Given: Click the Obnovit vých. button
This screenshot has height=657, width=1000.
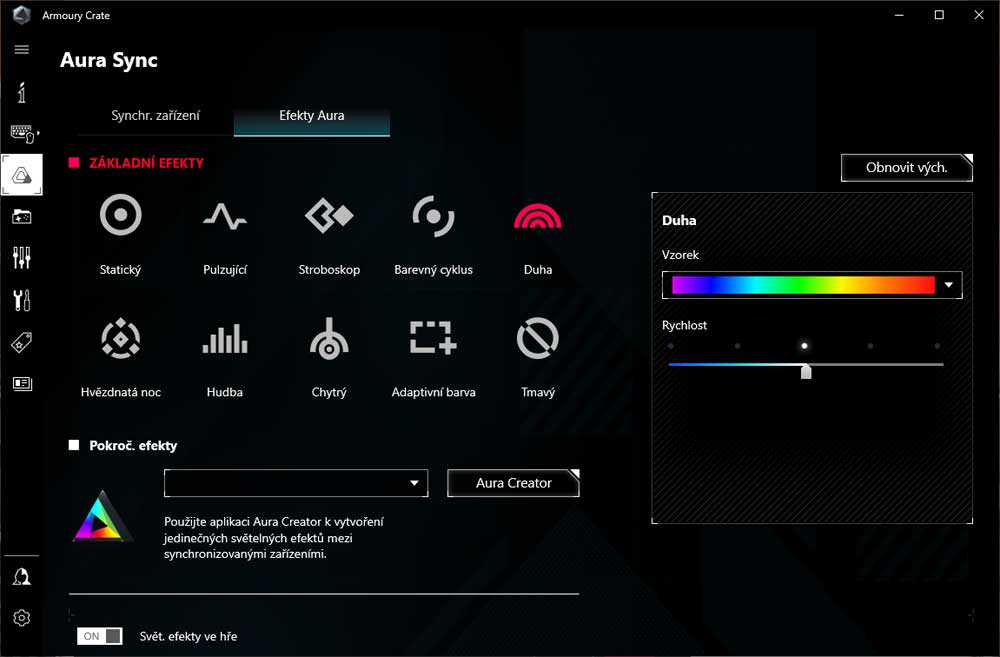Looking at the screenshot, I should 906,168.
